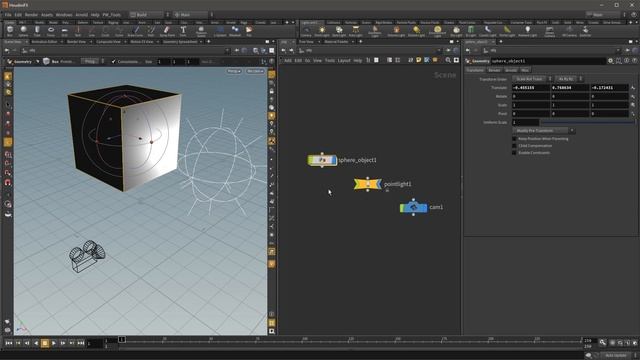Viewport: 640px width, 360px height.
Task: Open the Rx Ry Rz rotation order dropdown
Action: 569,79
